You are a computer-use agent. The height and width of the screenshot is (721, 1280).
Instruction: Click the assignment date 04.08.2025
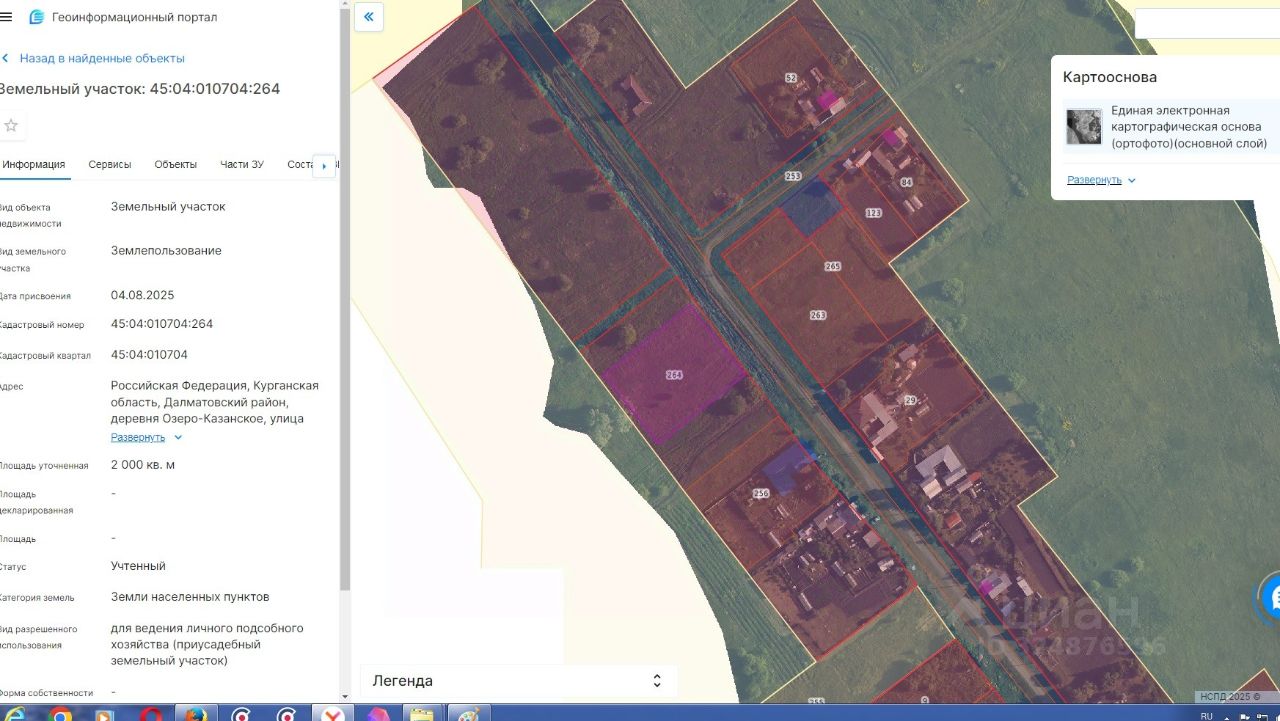[142, 295]
